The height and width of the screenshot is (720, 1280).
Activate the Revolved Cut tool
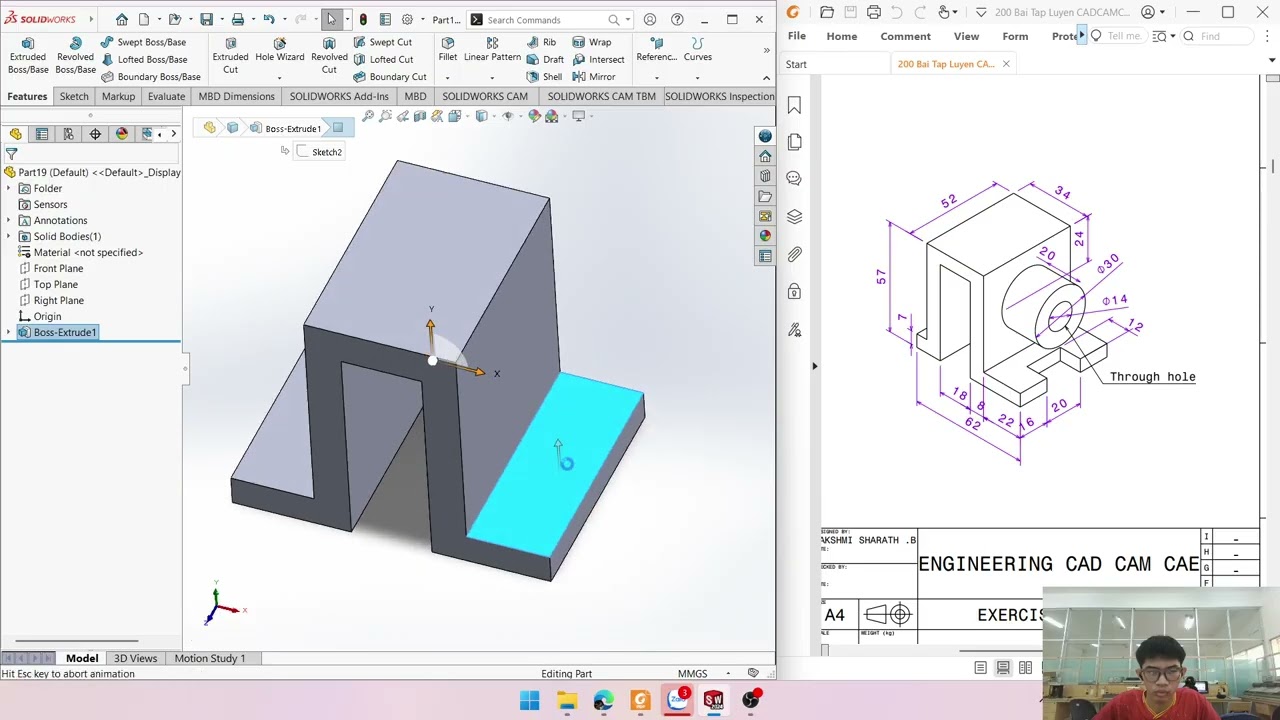tap(329, 56)
